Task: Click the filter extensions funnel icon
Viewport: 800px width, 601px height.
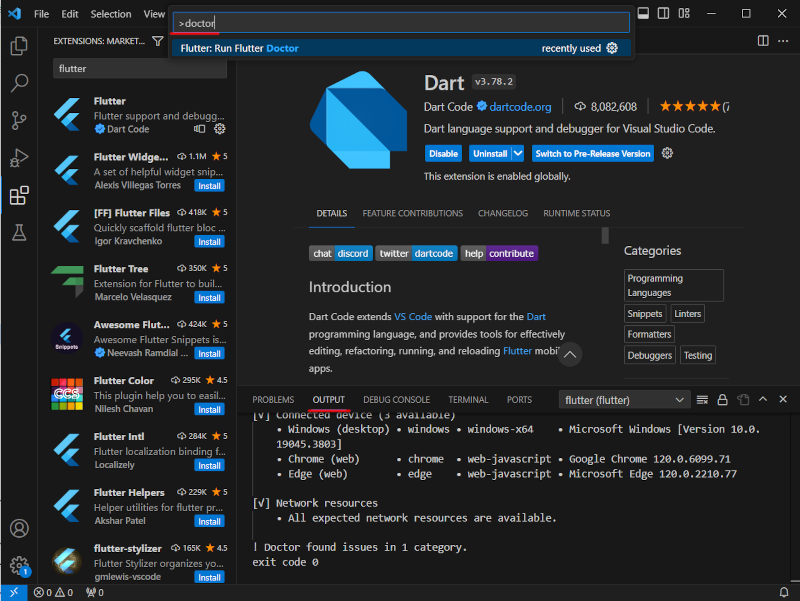Action: pos(158,41)
